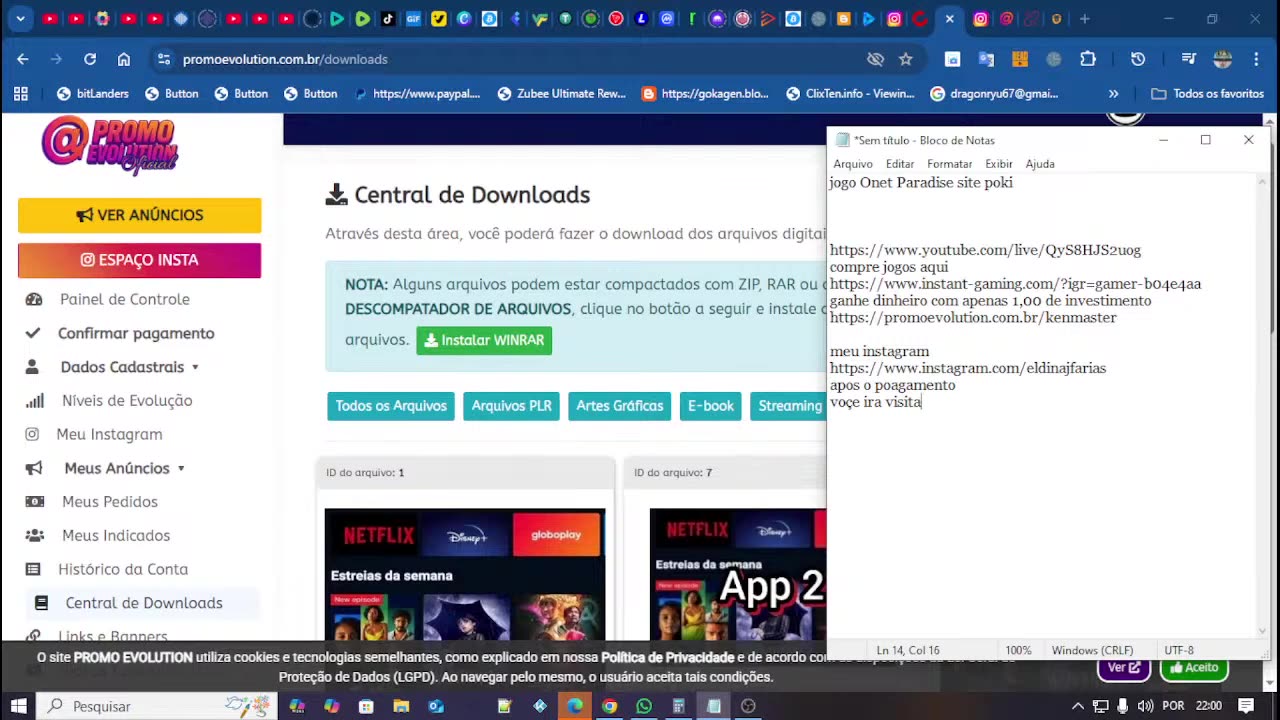Open the tab search dropdown arrow
This screenshot has width=1280, height=720.
22,19
